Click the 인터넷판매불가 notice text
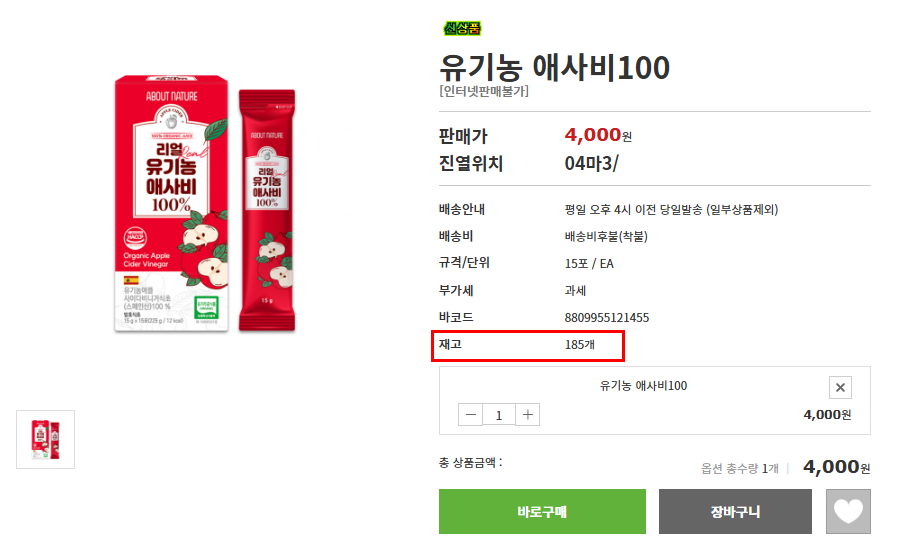The image size is (909, 548). (484, 91)
